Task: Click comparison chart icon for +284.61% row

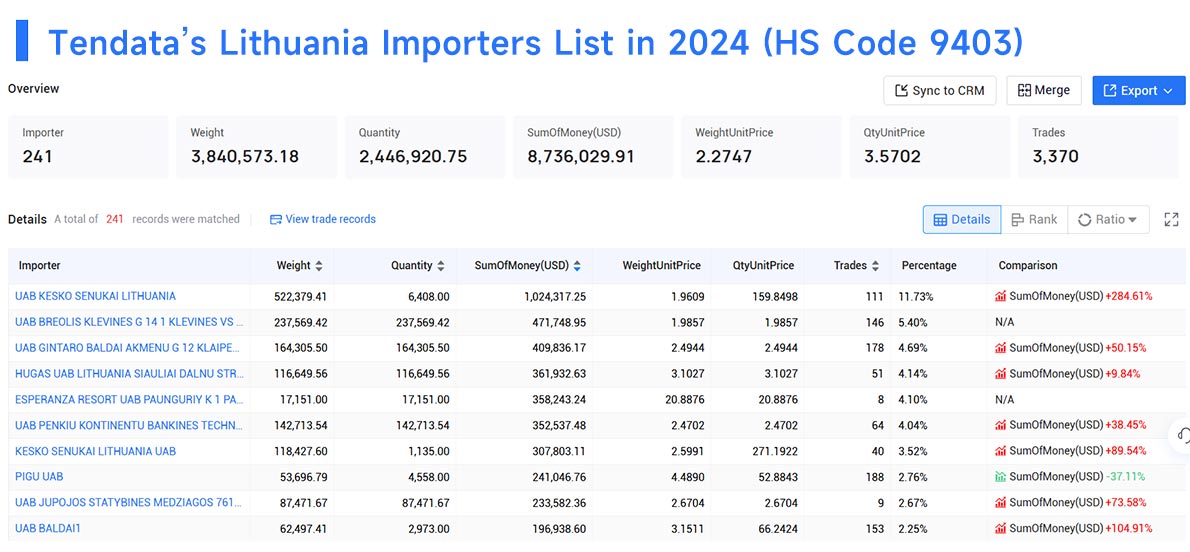Action: point(1000,296)
